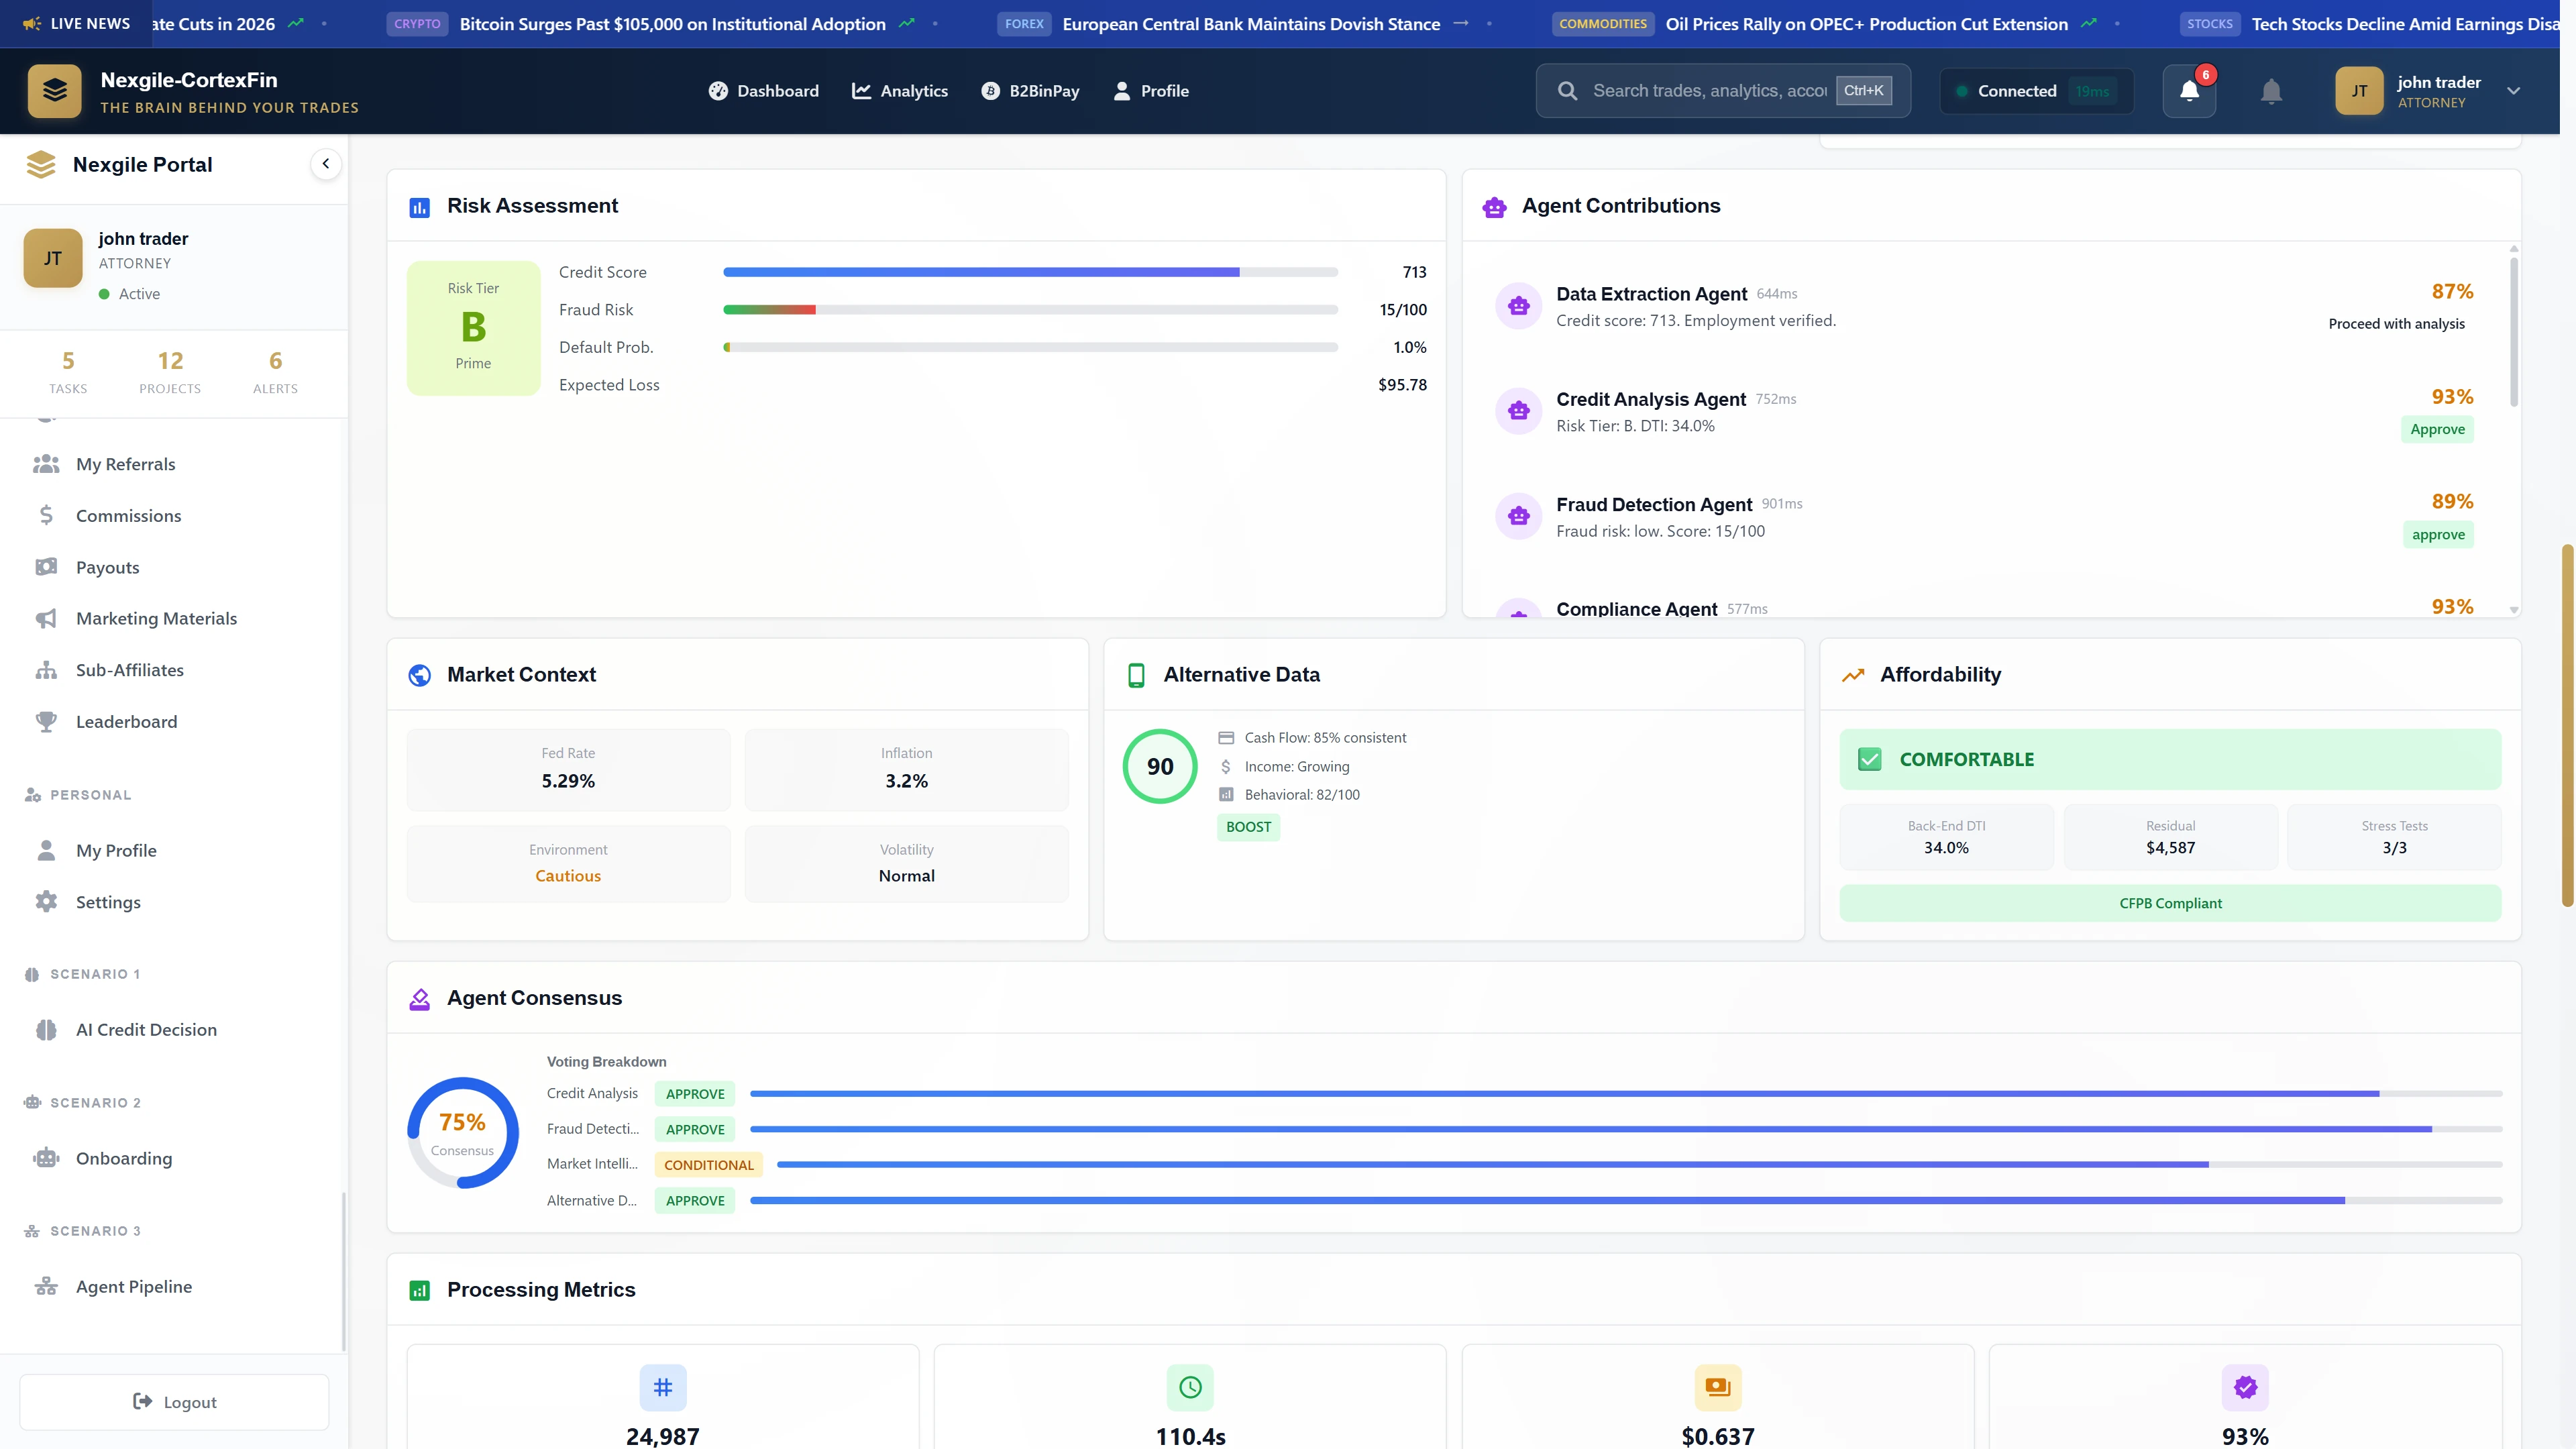The image size is (2576, 1449).
Task: Open the Analytics section
Action: (899, 90)
